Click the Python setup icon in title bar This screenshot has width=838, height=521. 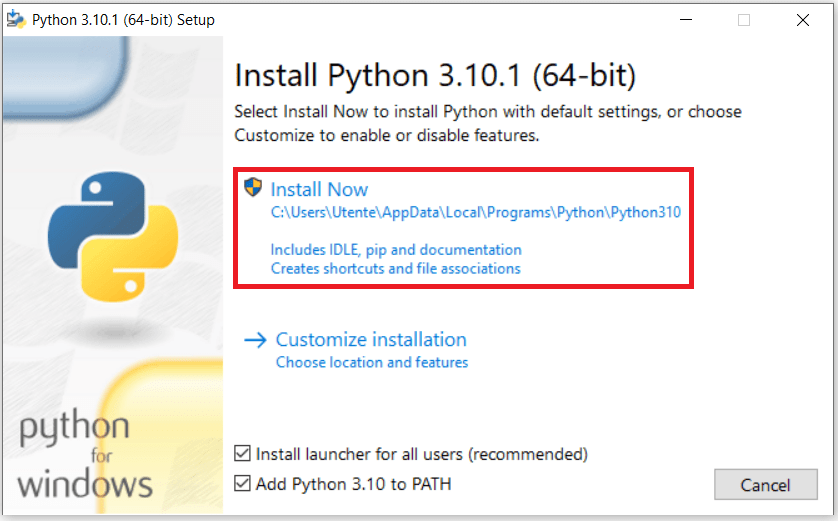pyautogui.click(x=16, y=19)
